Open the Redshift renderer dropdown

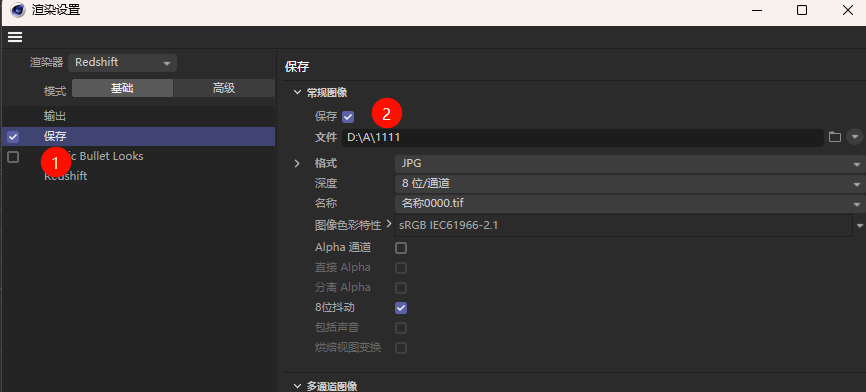coord(122,62)
